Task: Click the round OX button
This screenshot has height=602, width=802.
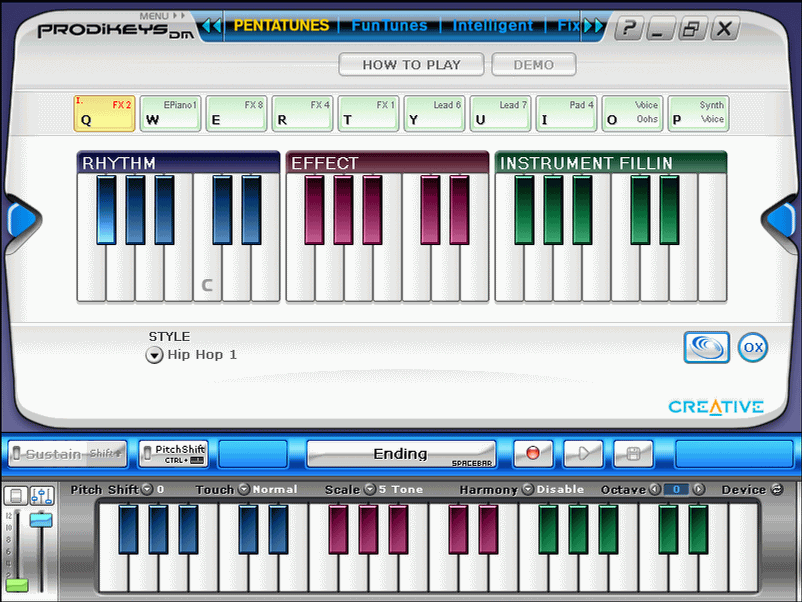Action: [x=753, y=347]
